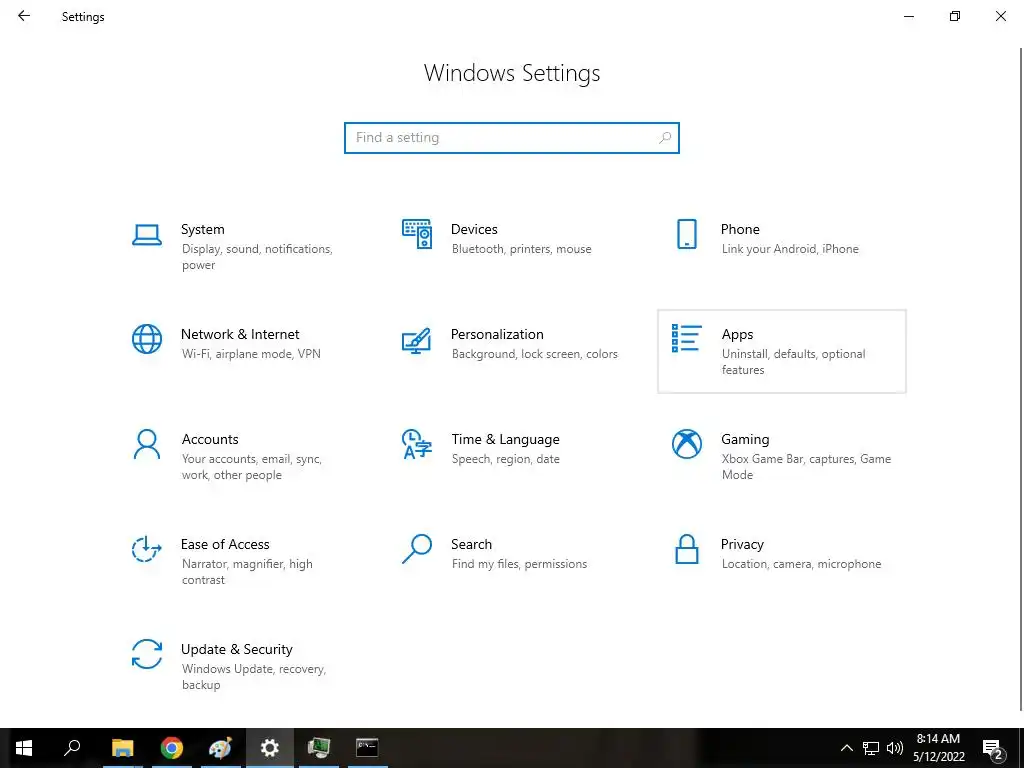Open the network status tray icon
Image resolution: width=1024 pixels, height=768 pixels.
tap(871, 748)
